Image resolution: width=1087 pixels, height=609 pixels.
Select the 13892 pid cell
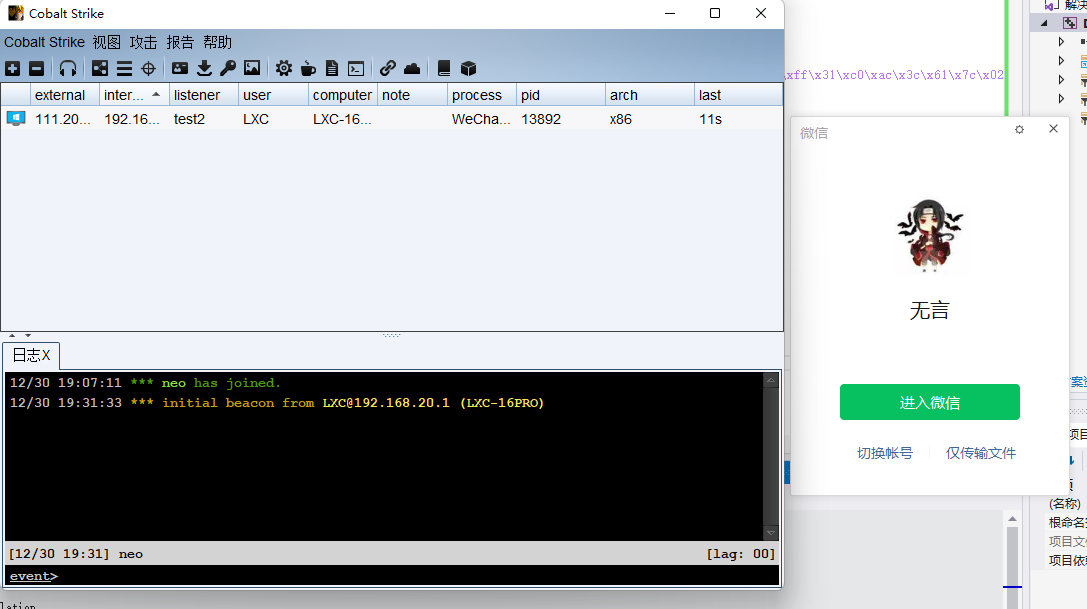click(541, 119)
